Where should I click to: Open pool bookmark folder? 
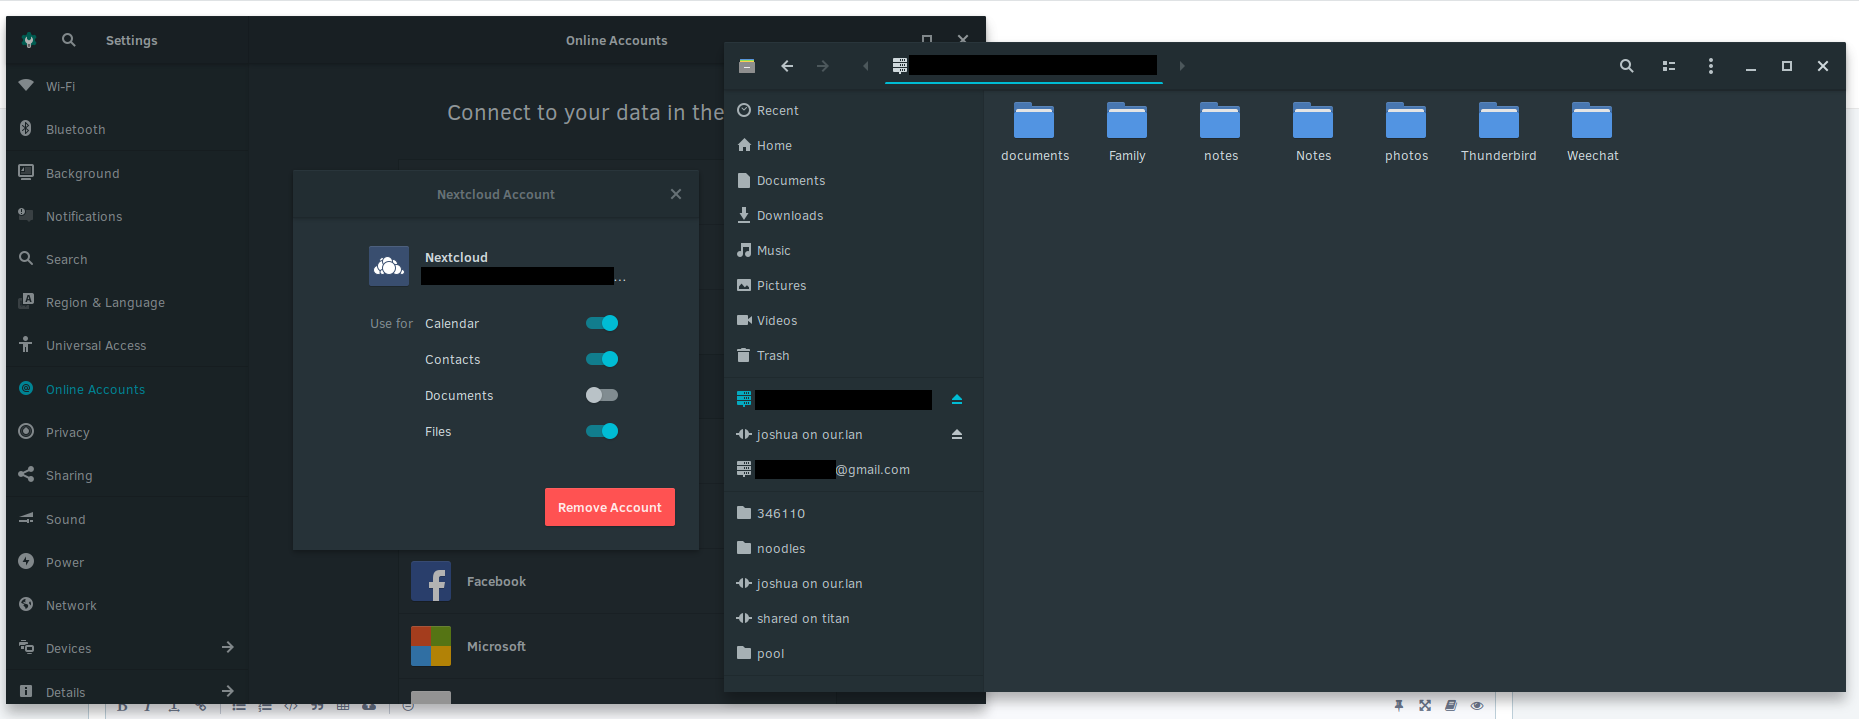854,653
